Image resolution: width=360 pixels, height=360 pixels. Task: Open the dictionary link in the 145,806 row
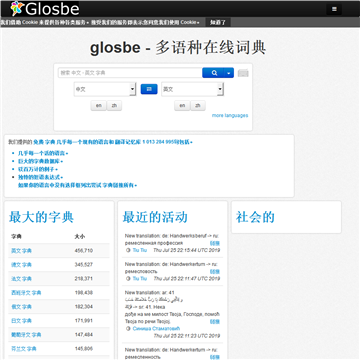(x=24, y=349)
